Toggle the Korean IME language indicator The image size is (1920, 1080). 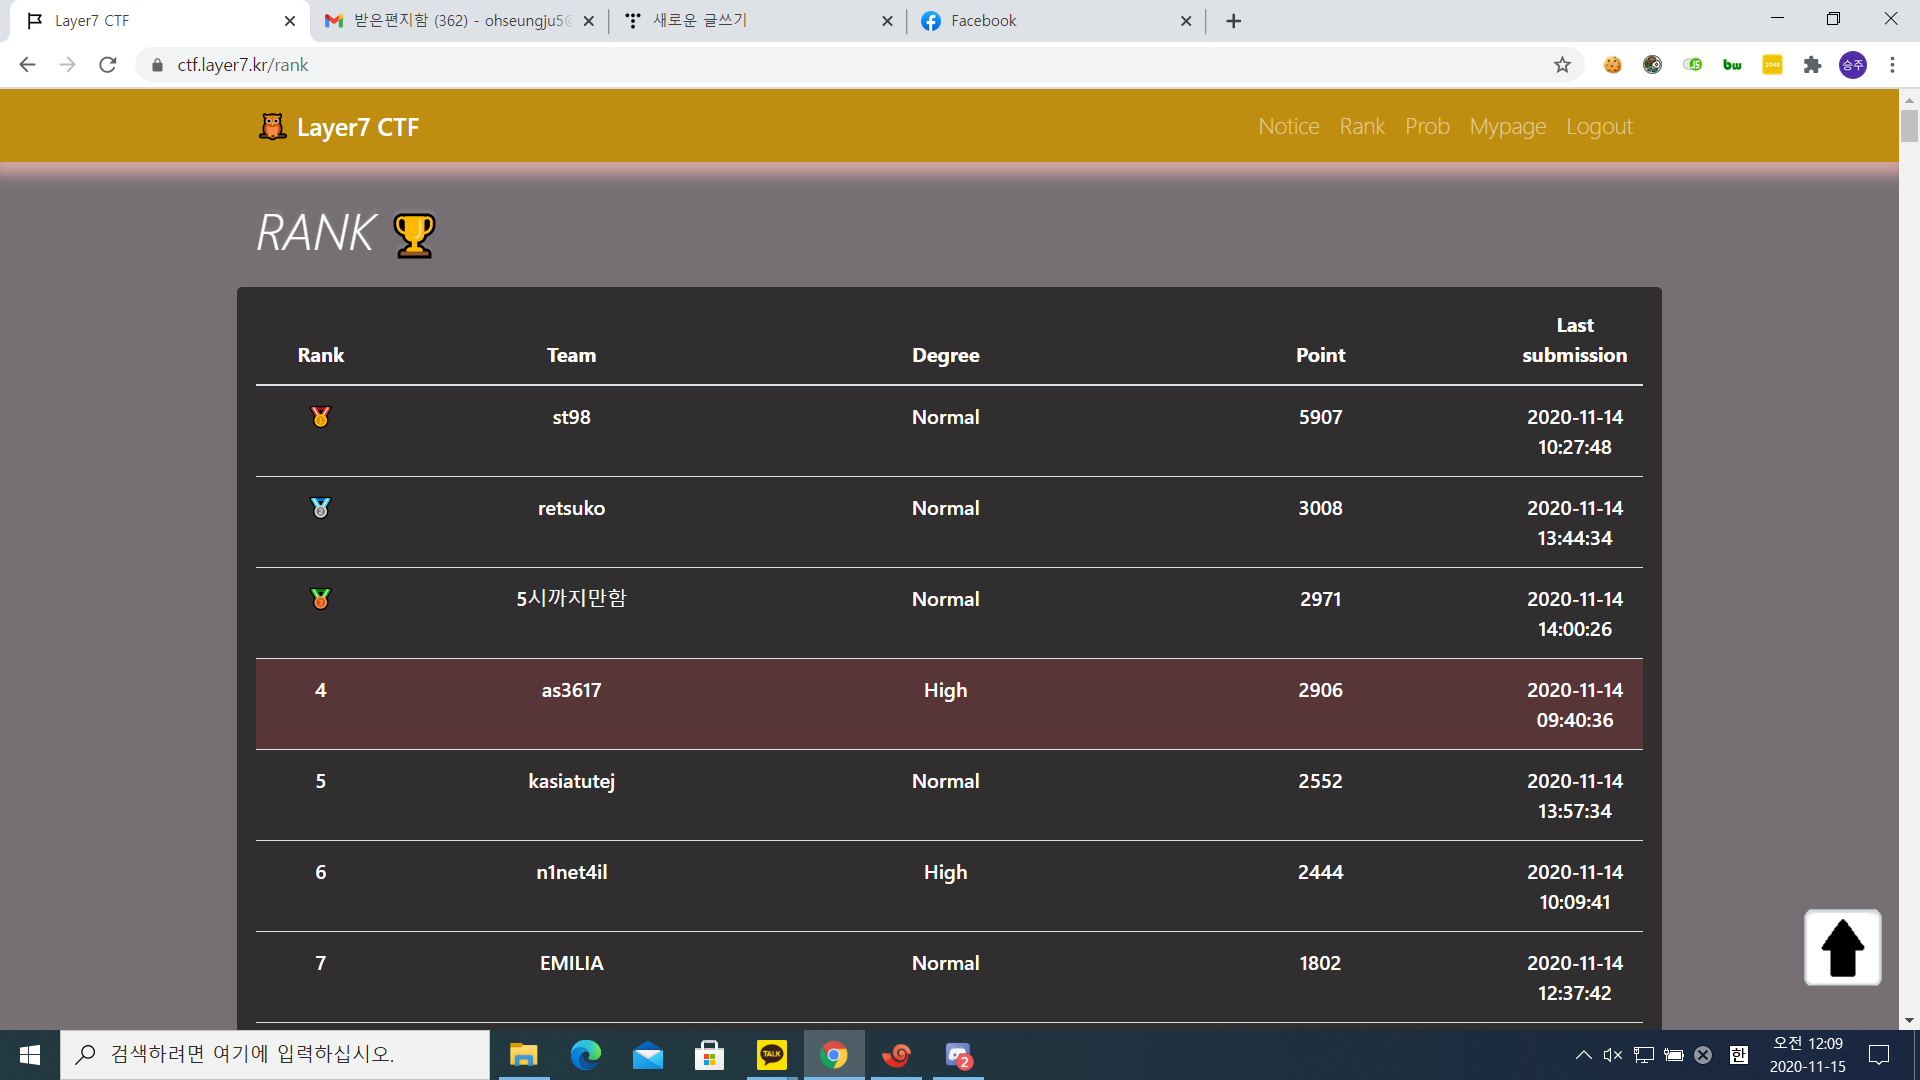(x=1739, y=1055)
